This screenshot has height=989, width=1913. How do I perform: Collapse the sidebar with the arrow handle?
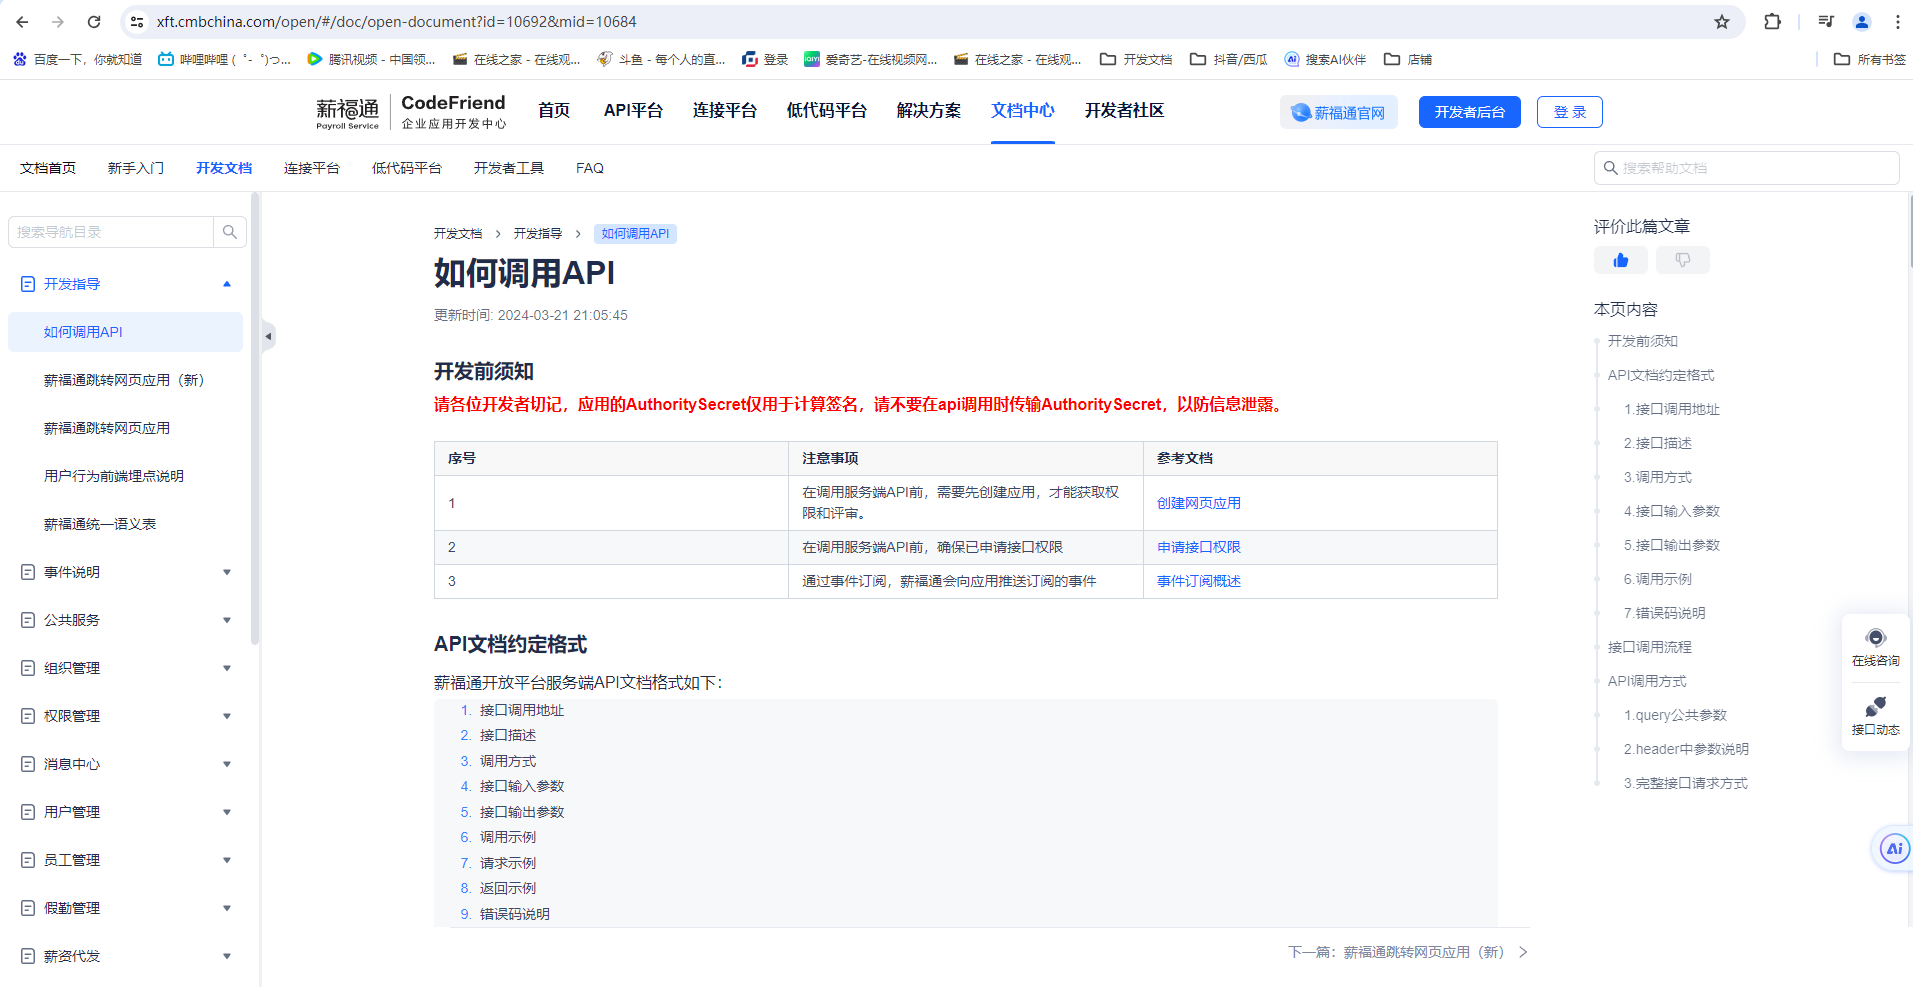(x=268, y=336)
